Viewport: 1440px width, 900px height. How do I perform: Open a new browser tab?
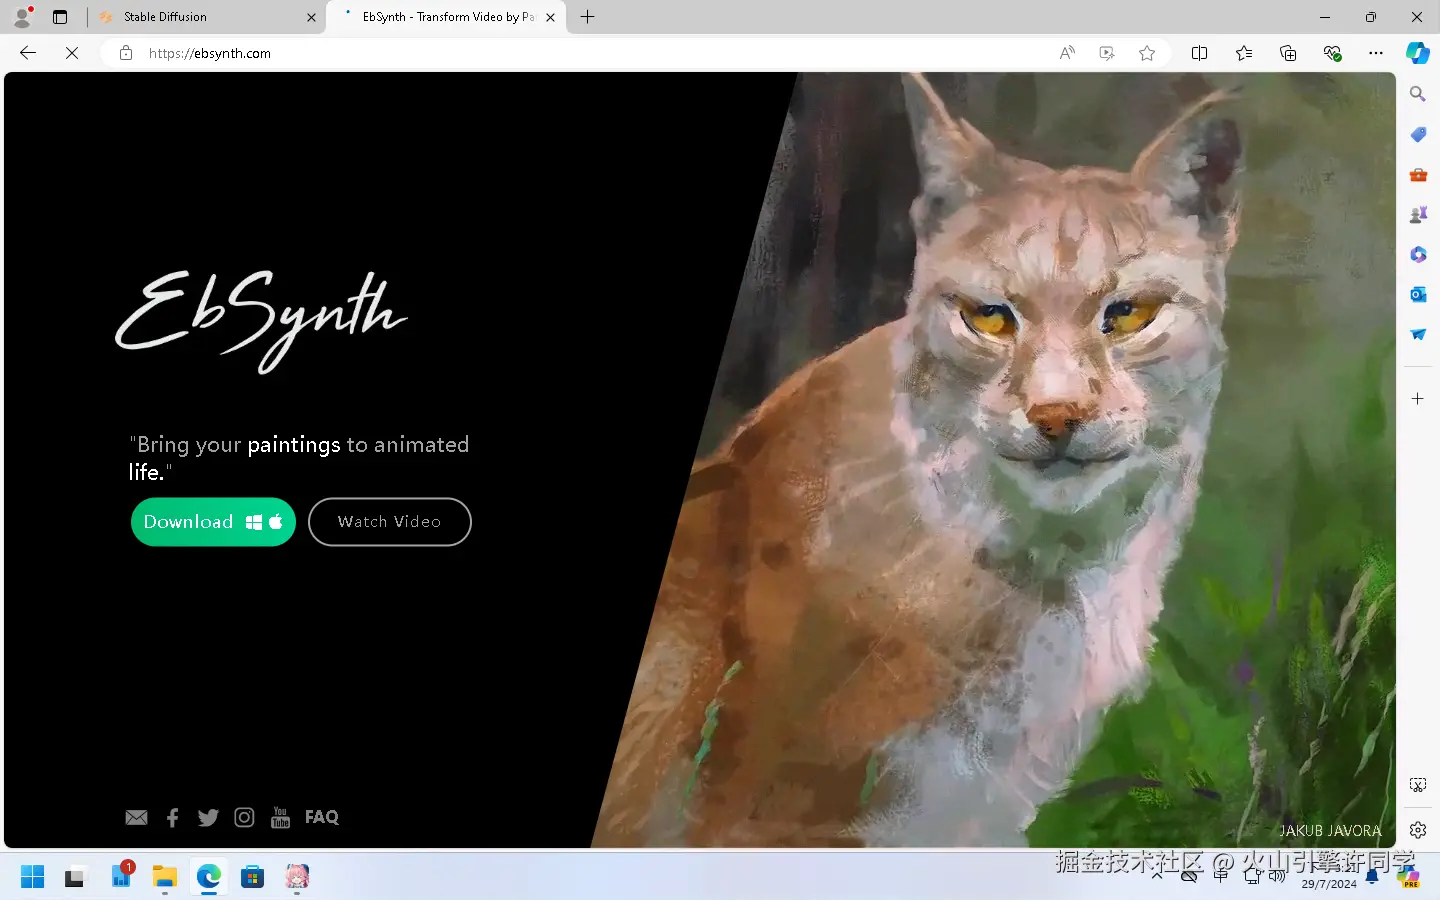[x=588, y=17]
